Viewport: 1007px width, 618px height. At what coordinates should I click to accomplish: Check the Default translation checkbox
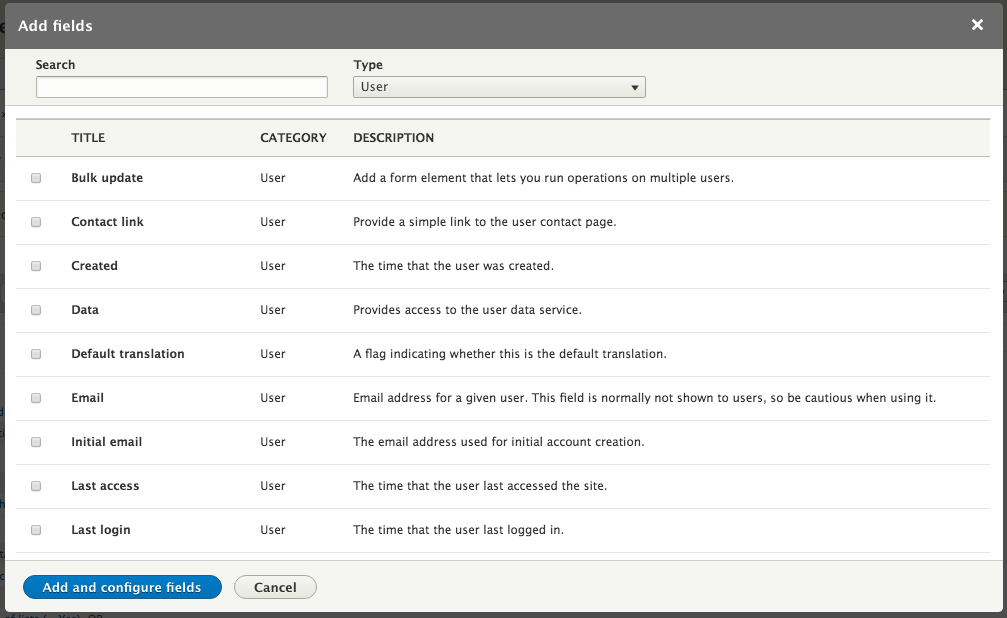36,354
